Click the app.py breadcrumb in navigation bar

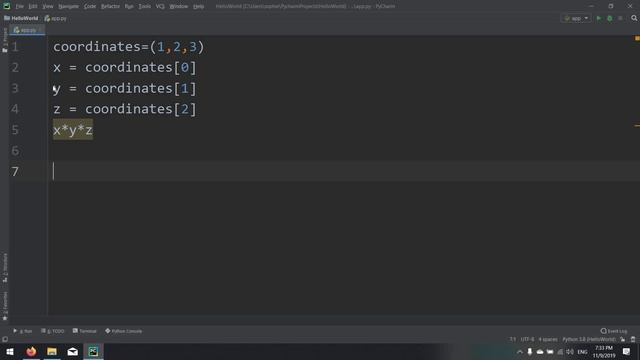pyautogui.click(x=56, y=18)
